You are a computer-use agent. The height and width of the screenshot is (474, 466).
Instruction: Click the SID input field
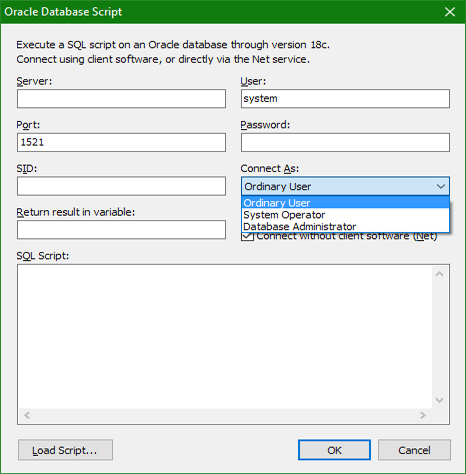[121, 186]
